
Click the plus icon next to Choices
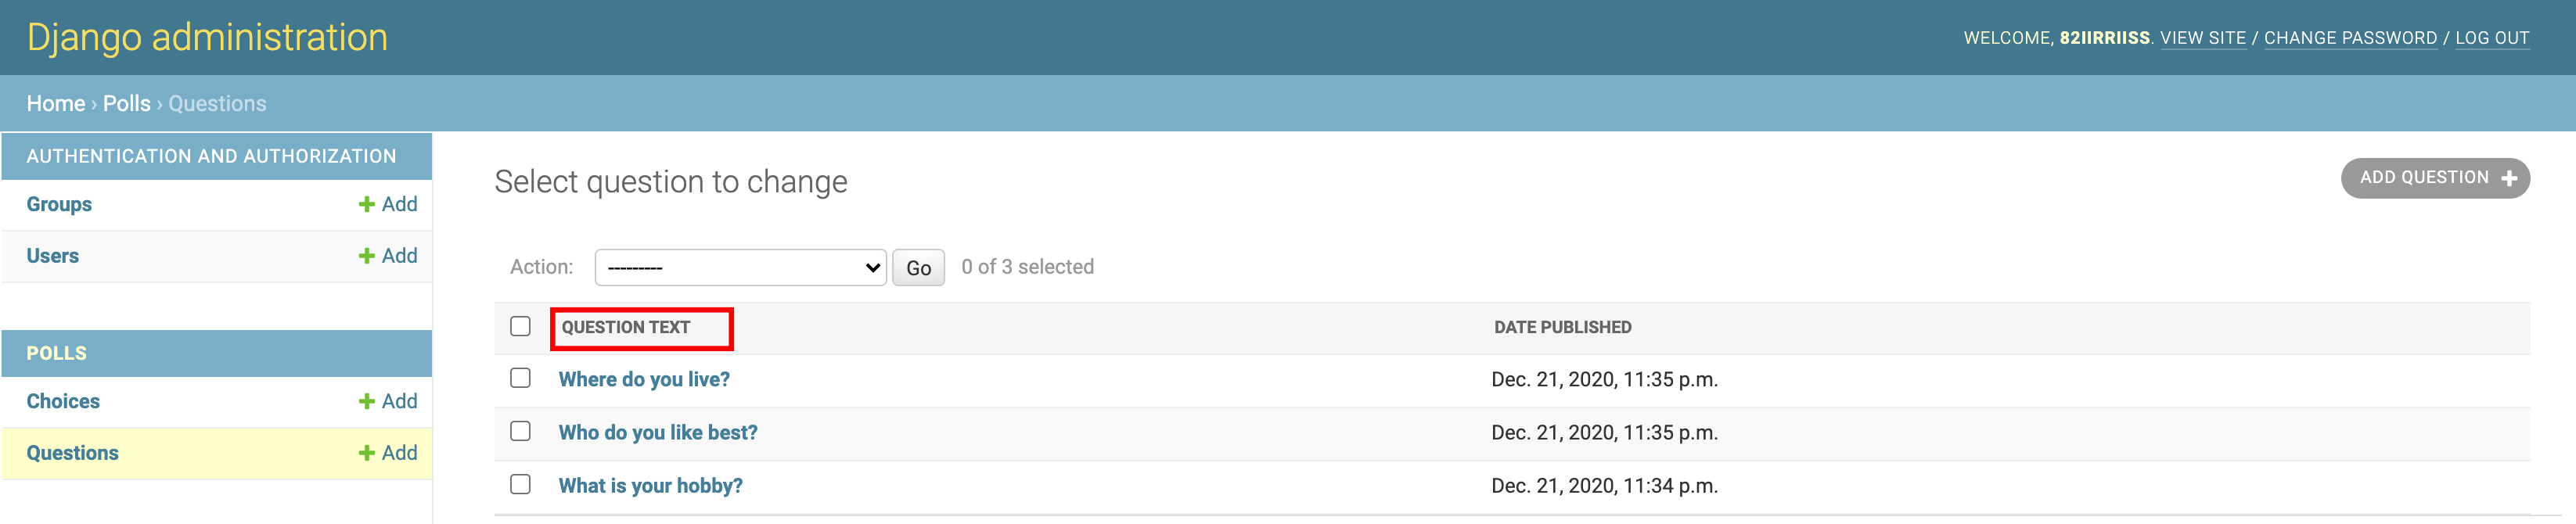pyautogui.click(x=366, y=401)
